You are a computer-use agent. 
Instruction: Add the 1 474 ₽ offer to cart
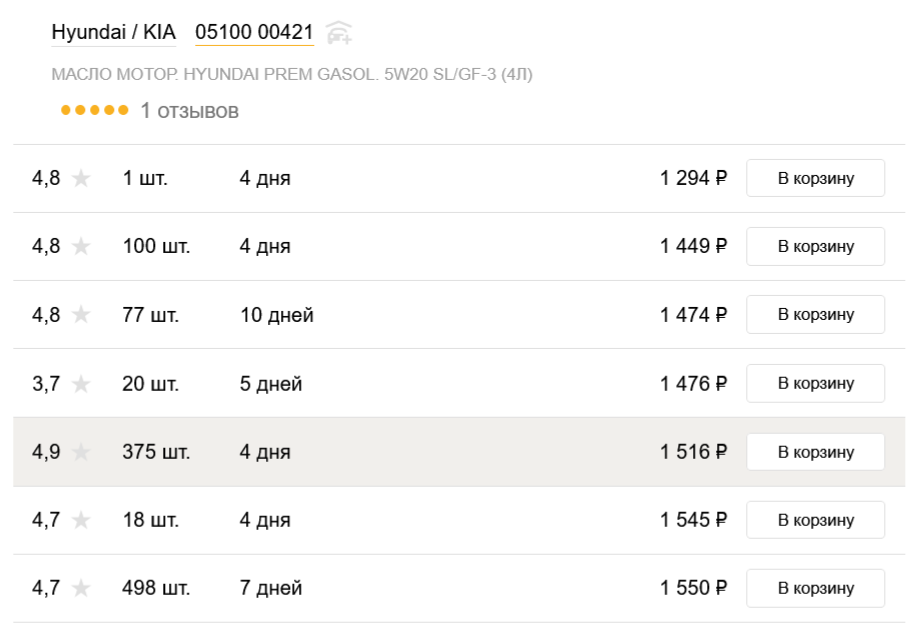815,314
